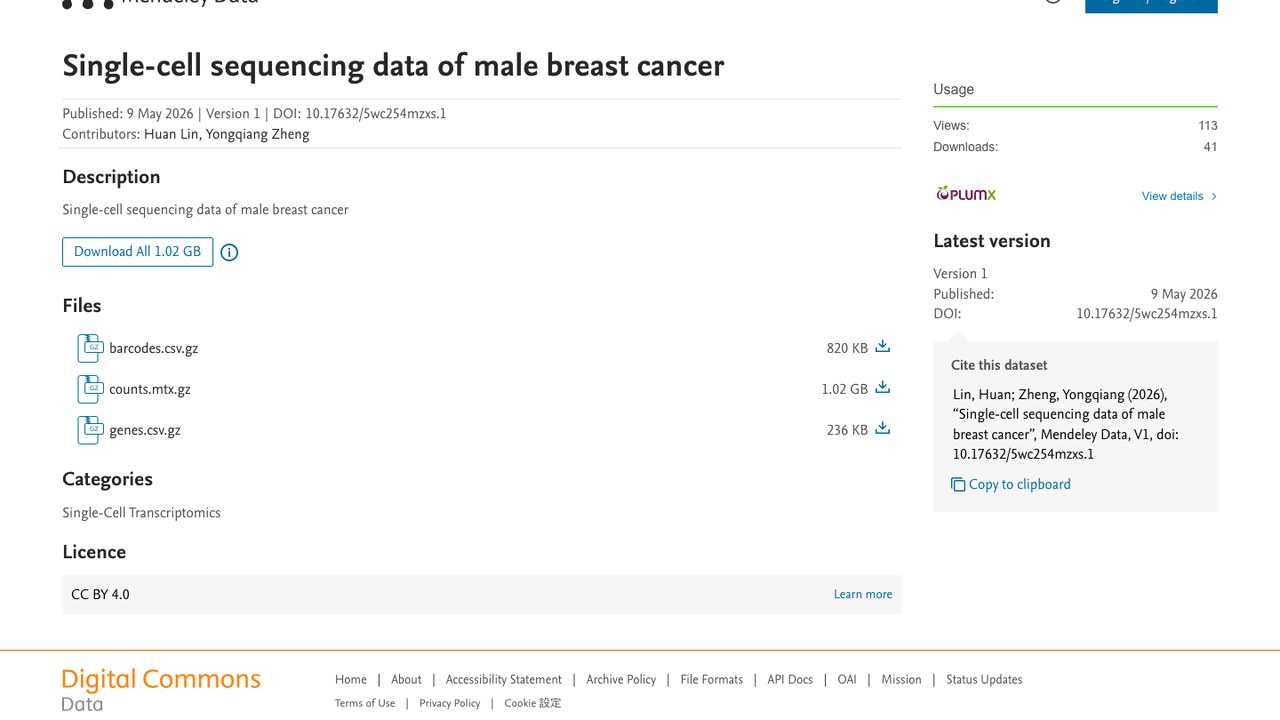Click the Single-Cell Transcriptomics category
The height and width of the screenshot is (720, 1280).
tap(141, 513)
